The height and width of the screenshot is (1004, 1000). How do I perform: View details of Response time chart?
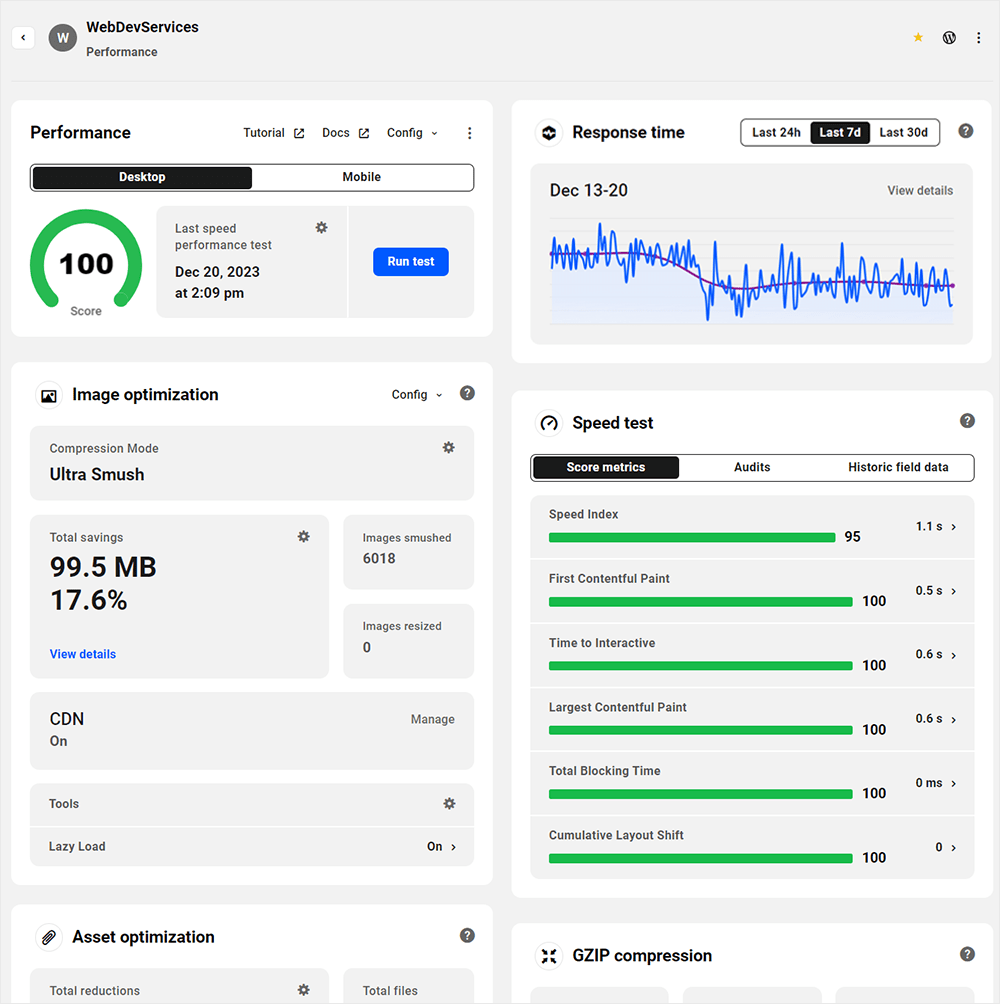920,190
